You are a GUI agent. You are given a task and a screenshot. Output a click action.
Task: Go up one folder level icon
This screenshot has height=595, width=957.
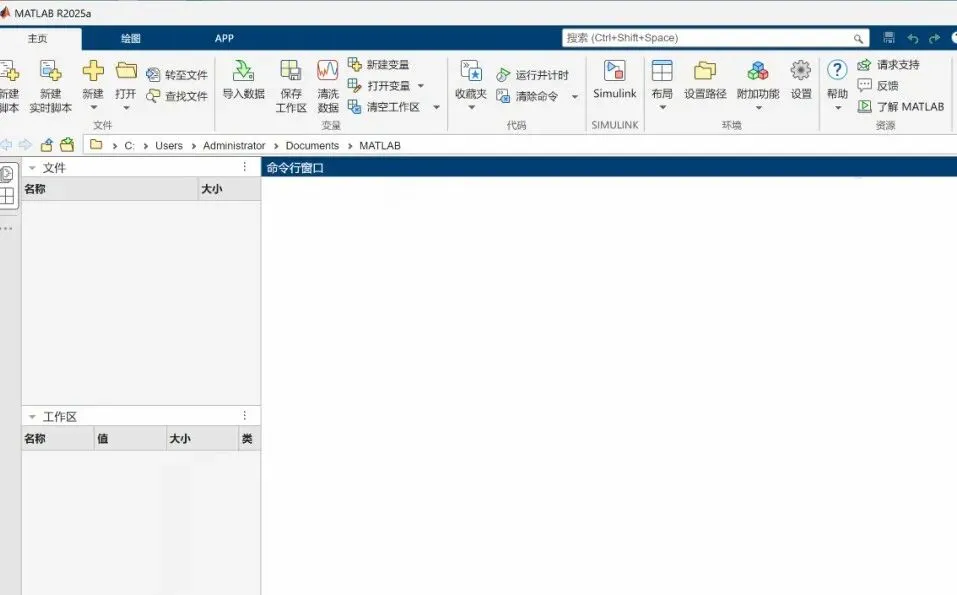[46, 145]
